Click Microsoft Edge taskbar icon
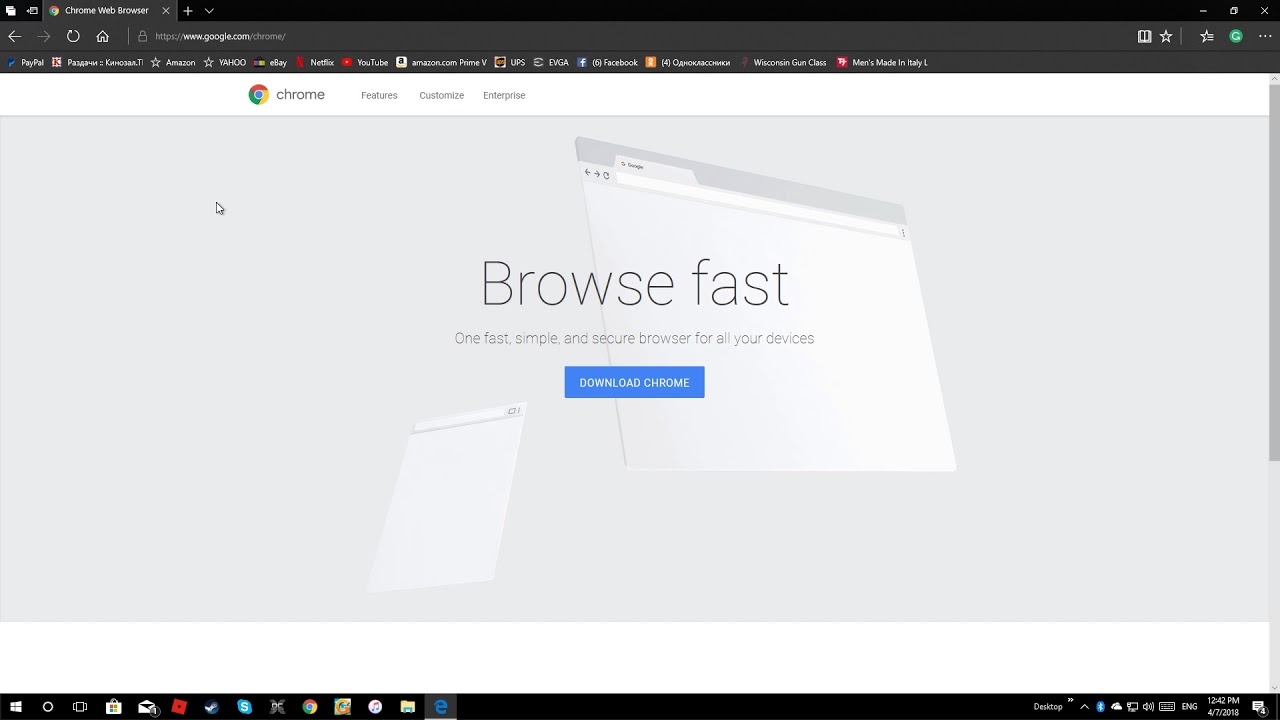This screenshot has width=1280, height=720. (441, 707)
